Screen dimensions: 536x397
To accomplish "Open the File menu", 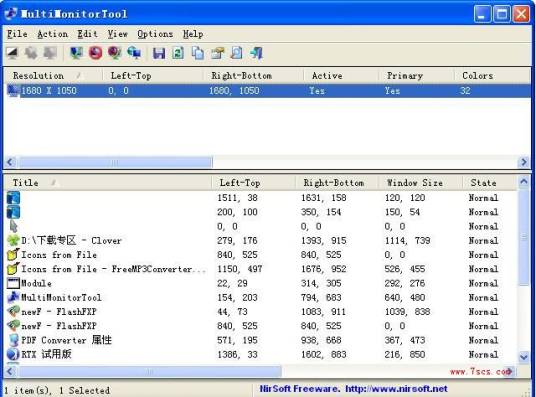I will coord(17,34).
